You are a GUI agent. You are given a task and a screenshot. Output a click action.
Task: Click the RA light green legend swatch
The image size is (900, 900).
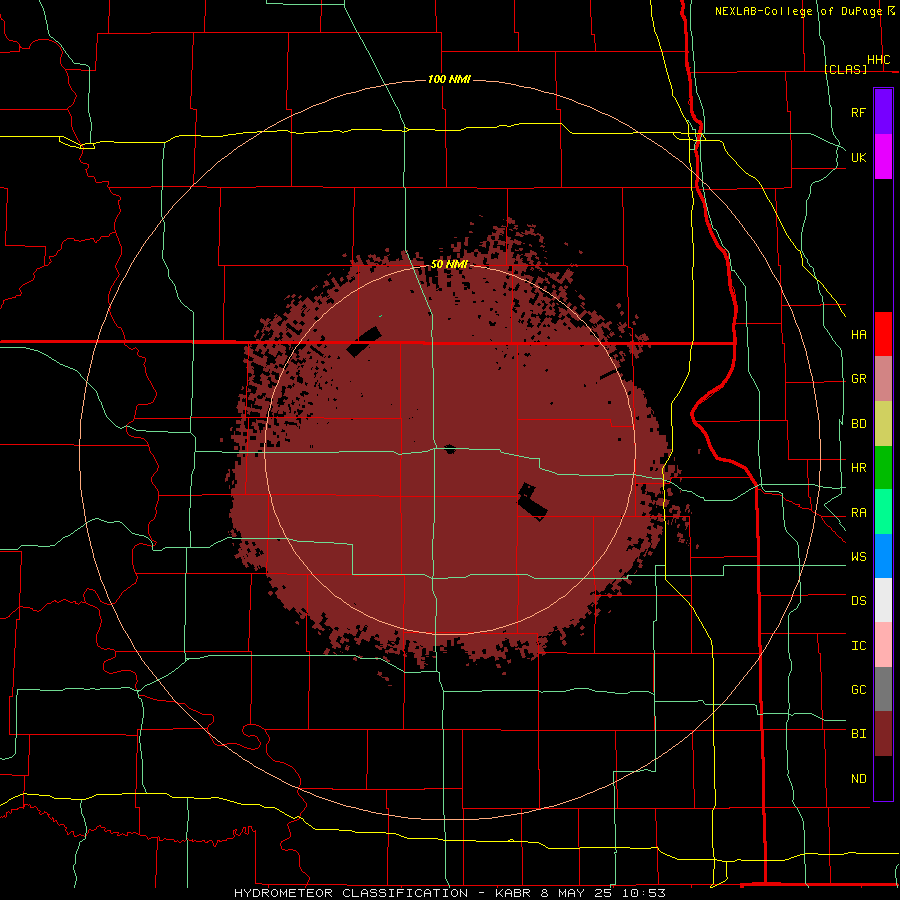click(x=883, y=512)
